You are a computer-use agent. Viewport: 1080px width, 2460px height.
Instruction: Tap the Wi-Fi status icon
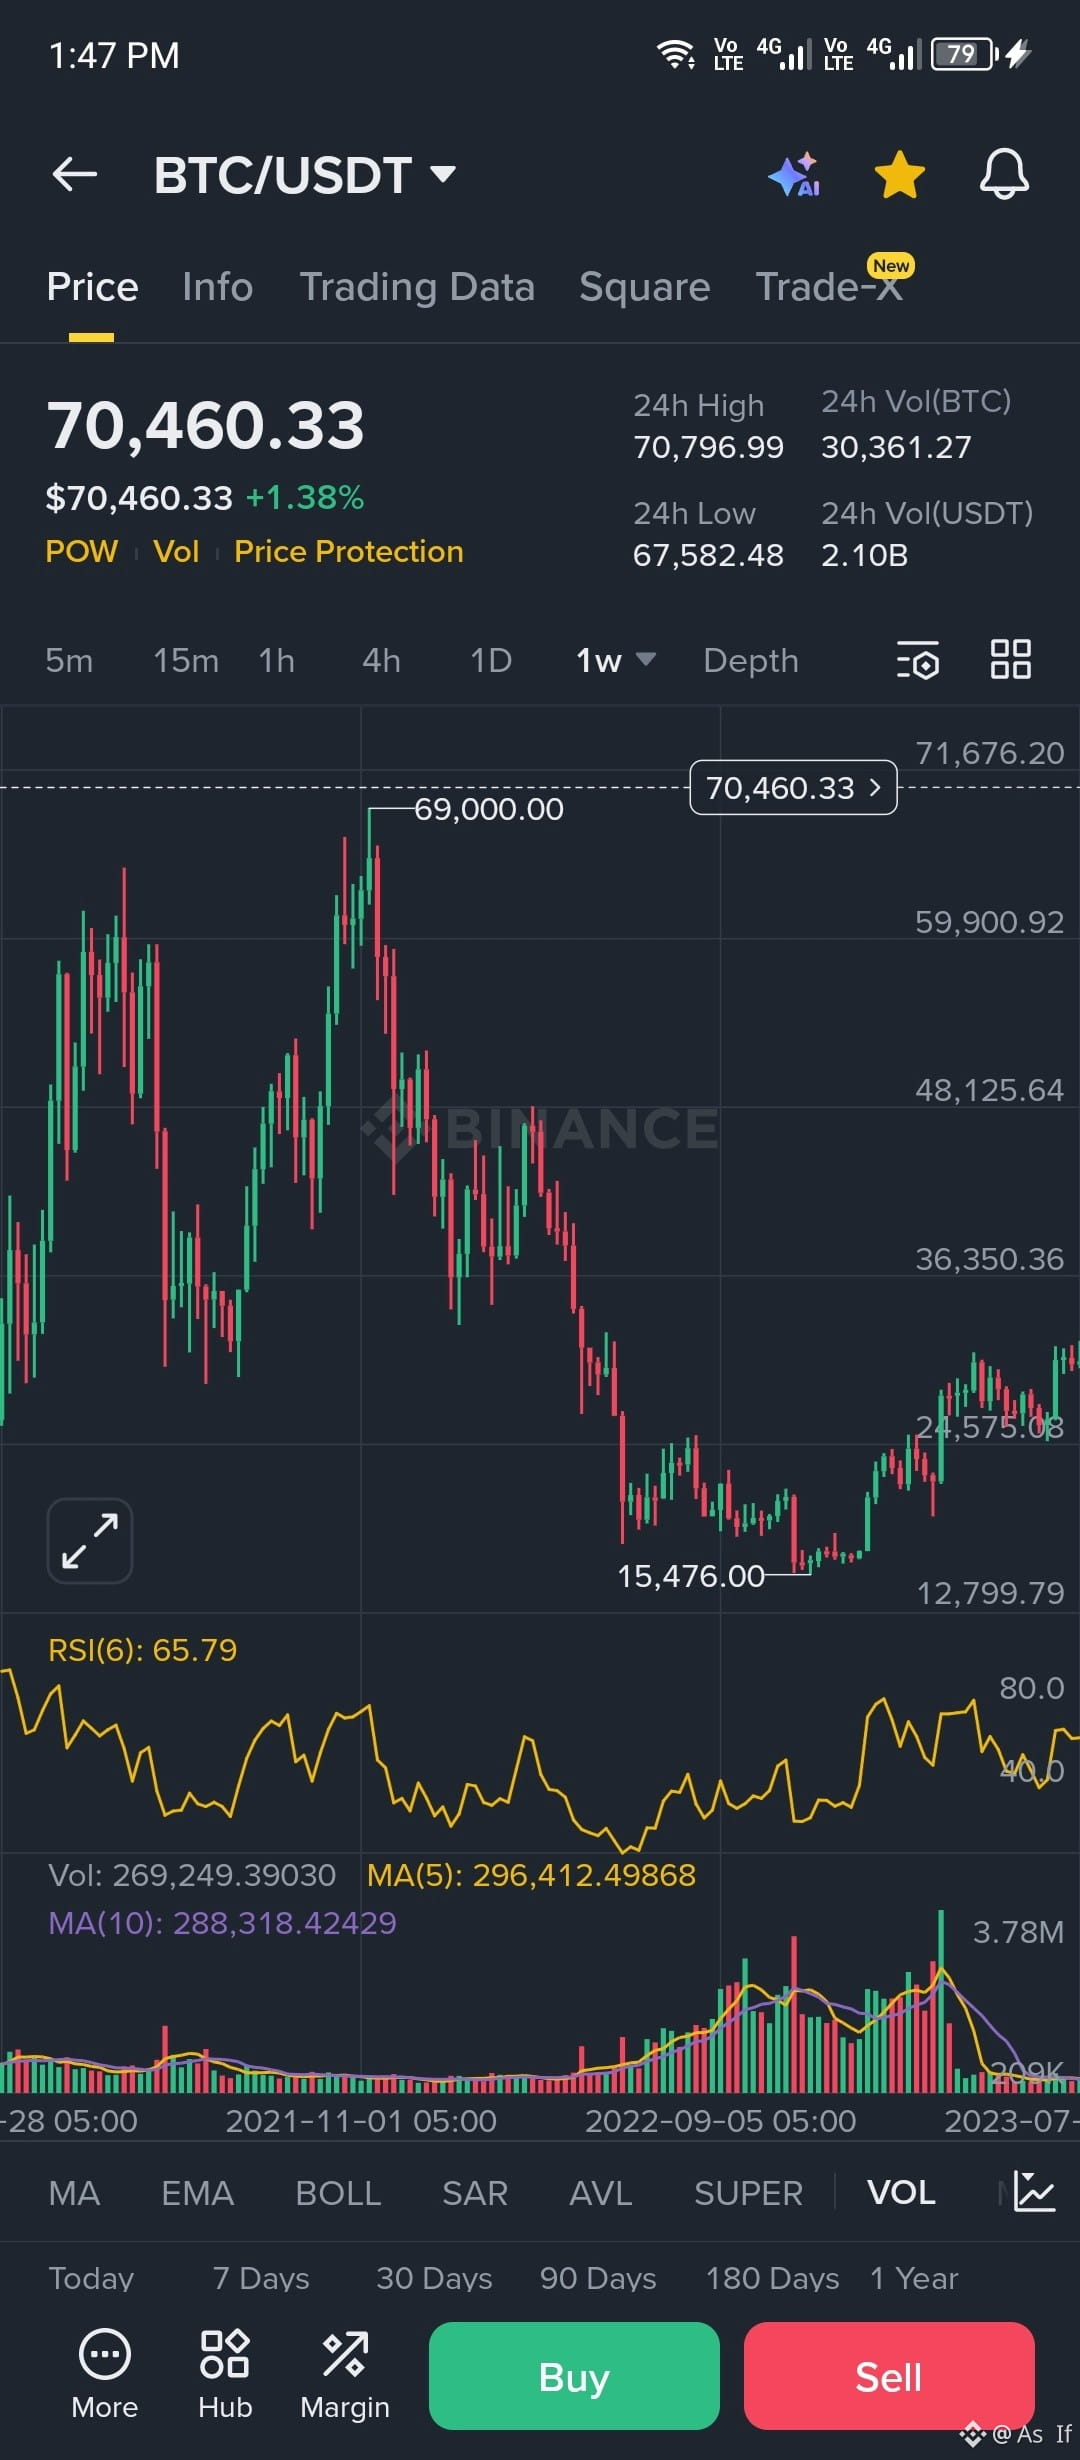coord(676,54)
